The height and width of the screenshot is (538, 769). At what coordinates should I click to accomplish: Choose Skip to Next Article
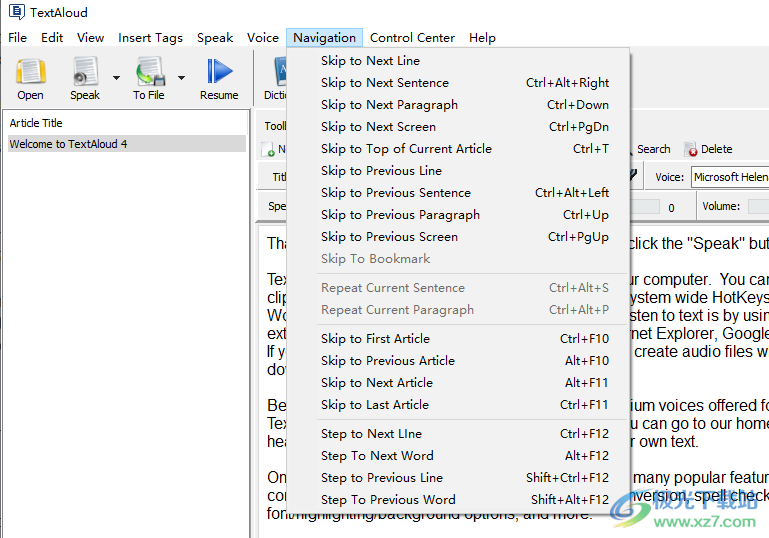click(x=458, y=383)
